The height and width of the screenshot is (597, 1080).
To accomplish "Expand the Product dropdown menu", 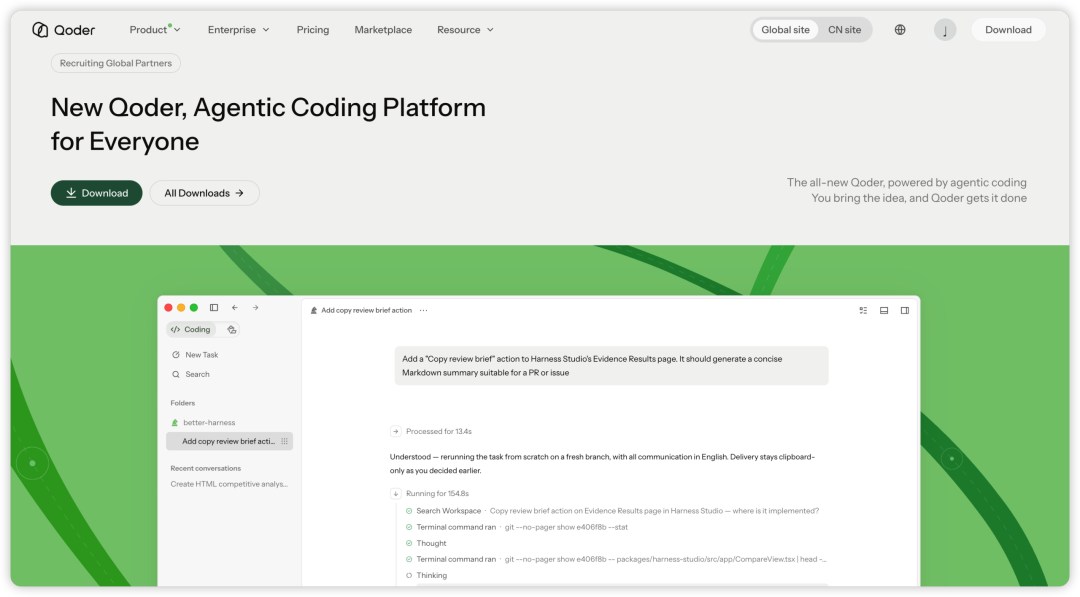I will pos(155,30).
